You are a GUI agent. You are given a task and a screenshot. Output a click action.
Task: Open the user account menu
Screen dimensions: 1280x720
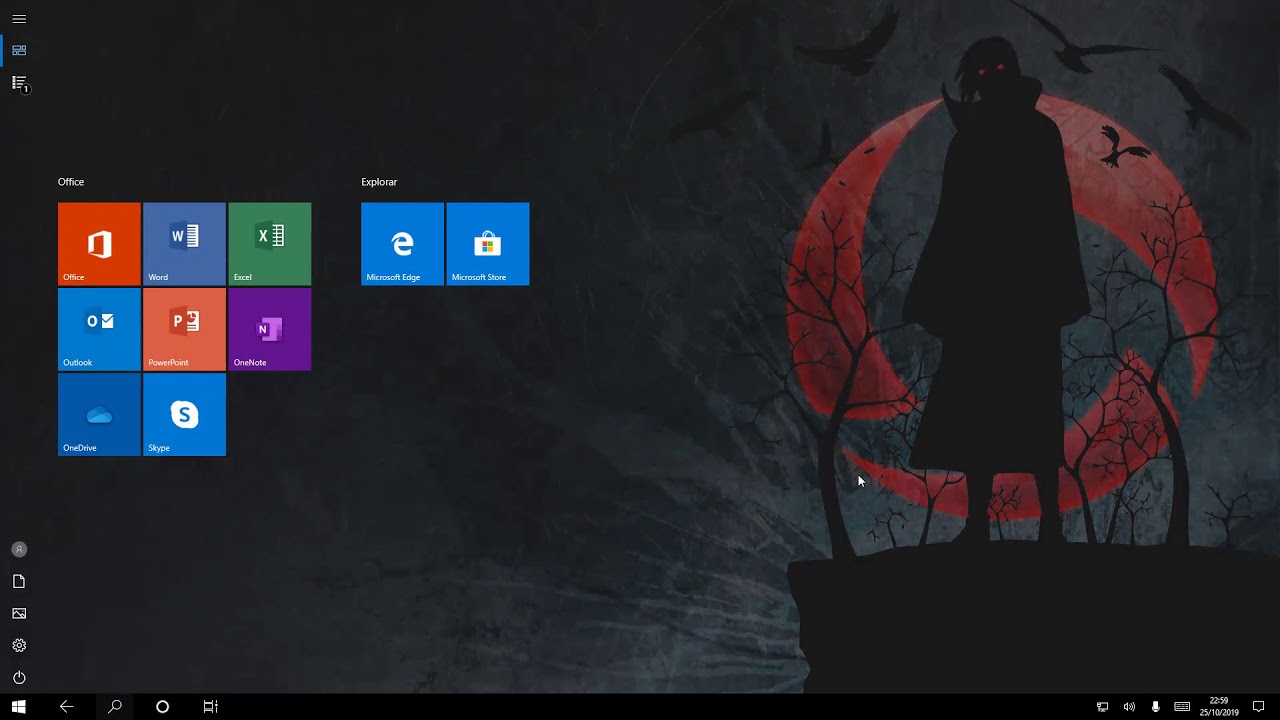19,549
